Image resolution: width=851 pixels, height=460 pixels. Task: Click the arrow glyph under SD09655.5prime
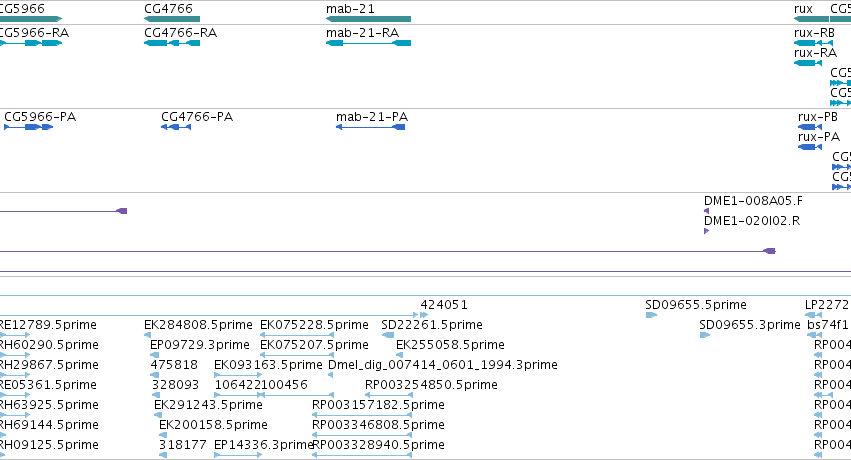coord(651,315)
